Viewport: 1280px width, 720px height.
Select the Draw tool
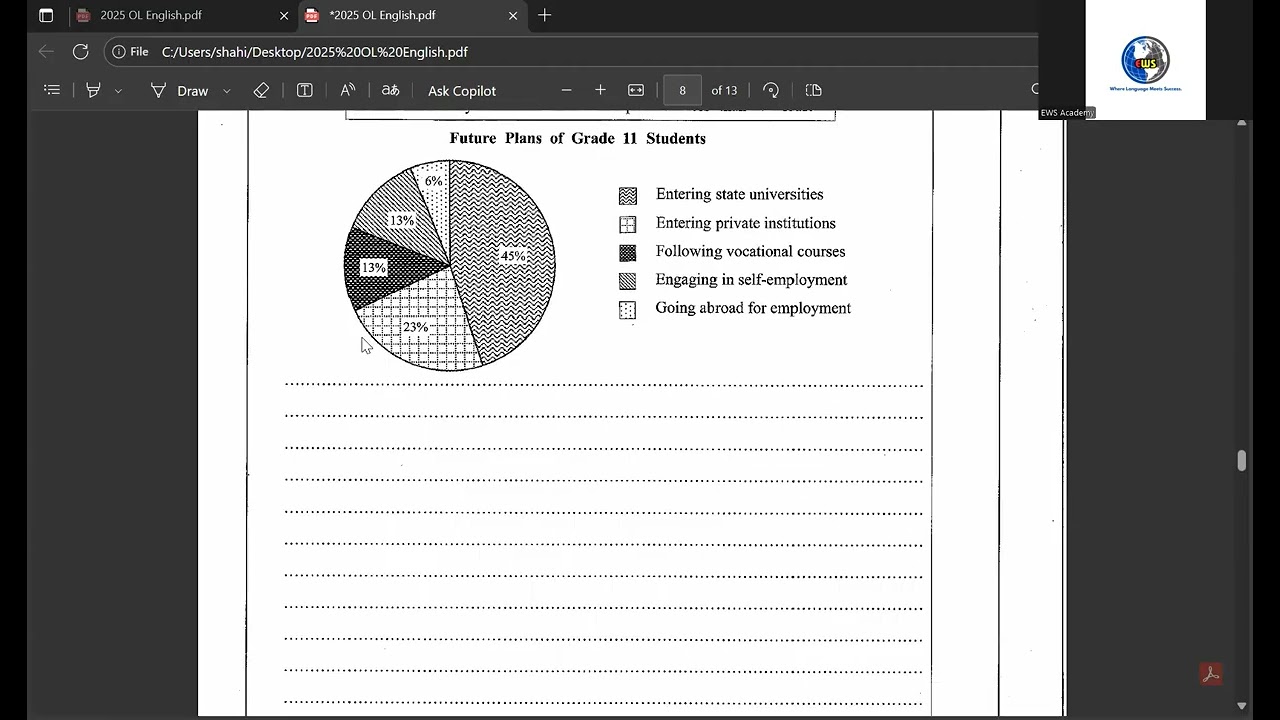pos(180,90)
